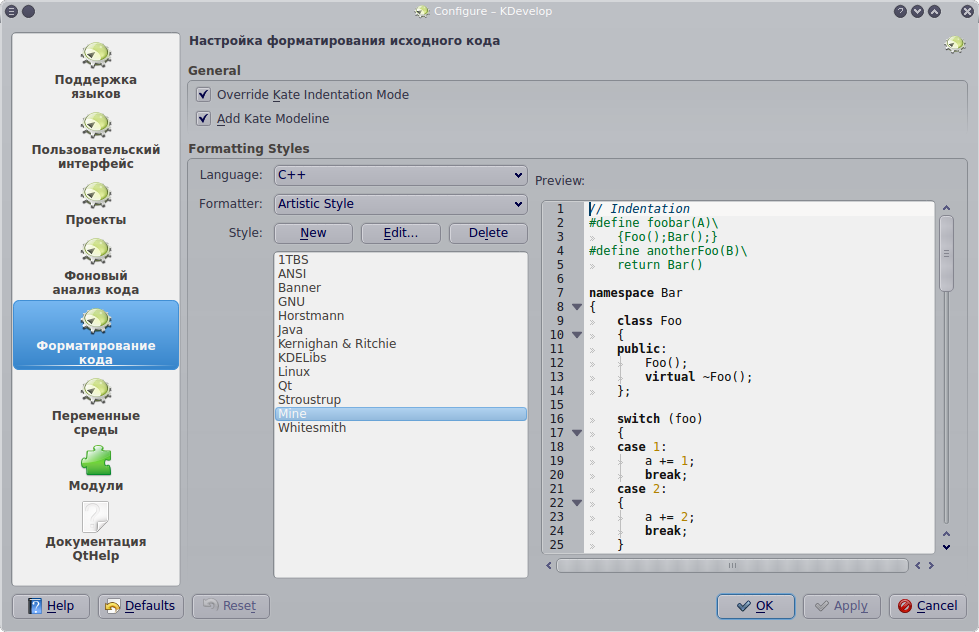
Task: Open Переменные среды settings icon
Action: point(96,392)
